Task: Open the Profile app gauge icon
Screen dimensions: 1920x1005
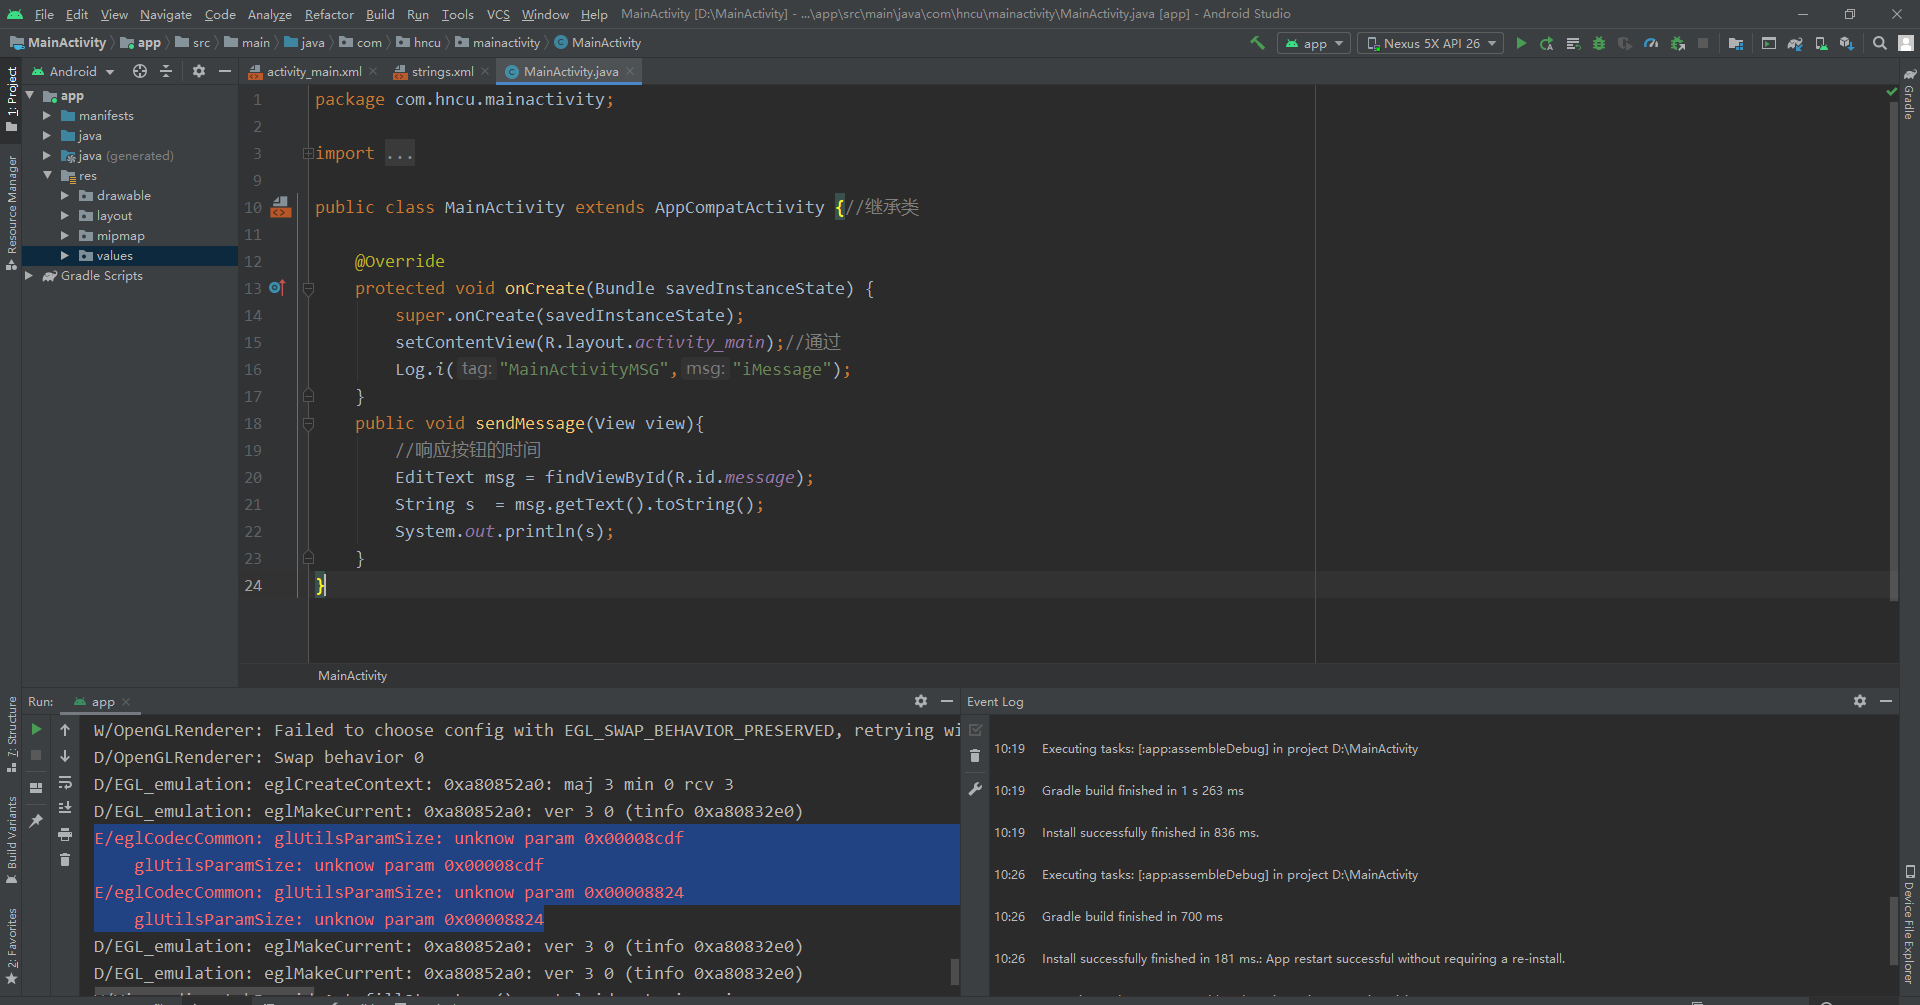Action: point(1651,43)
